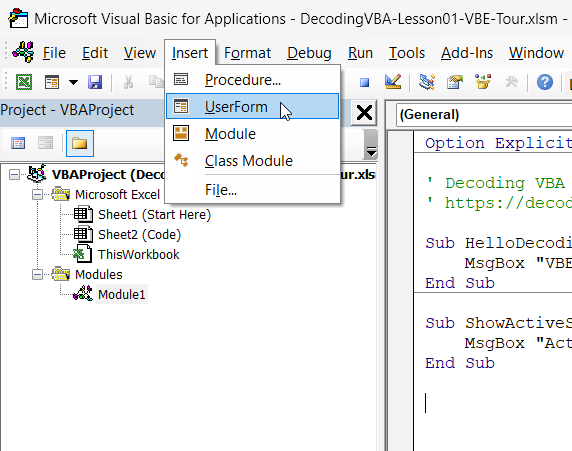Click the Help question mark icon

pyautogui.click(x=545, y=82)
